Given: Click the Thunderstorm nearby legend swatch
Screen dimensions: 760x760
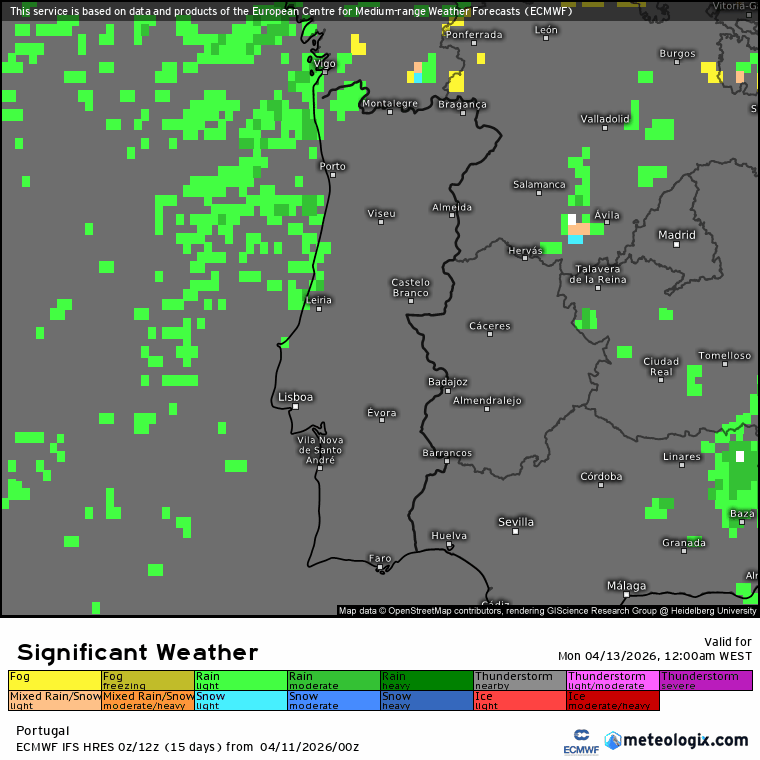Looking at the screenshot, I should (520, 681).
